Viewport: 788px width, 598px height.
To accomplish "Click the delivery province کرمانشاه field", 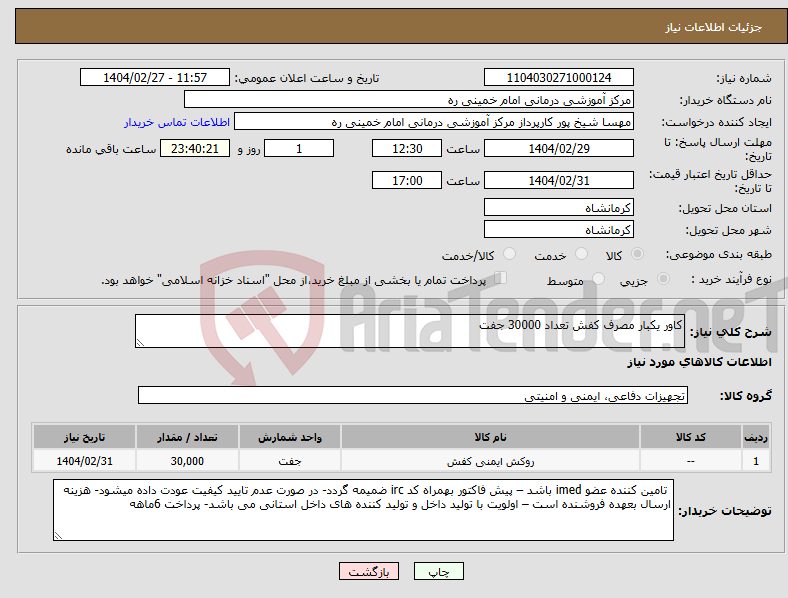I will tap(559, 208).
